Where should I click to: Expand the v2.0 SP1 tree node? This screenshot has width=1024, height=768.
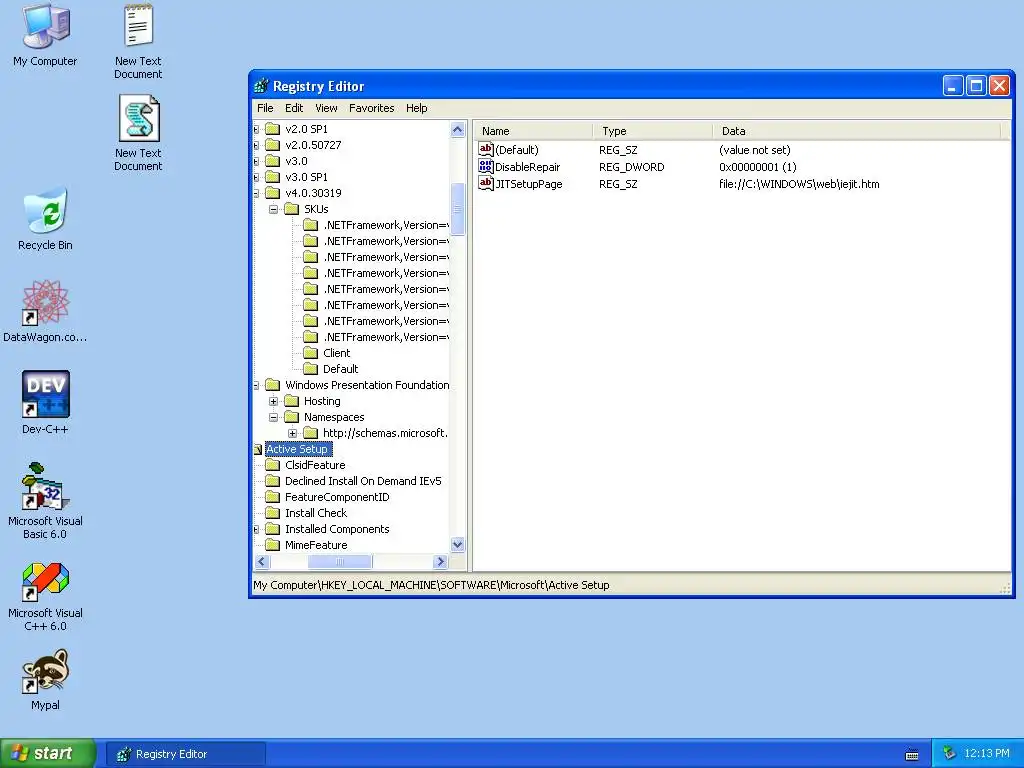pyautogui.click(x=256, y=129)
